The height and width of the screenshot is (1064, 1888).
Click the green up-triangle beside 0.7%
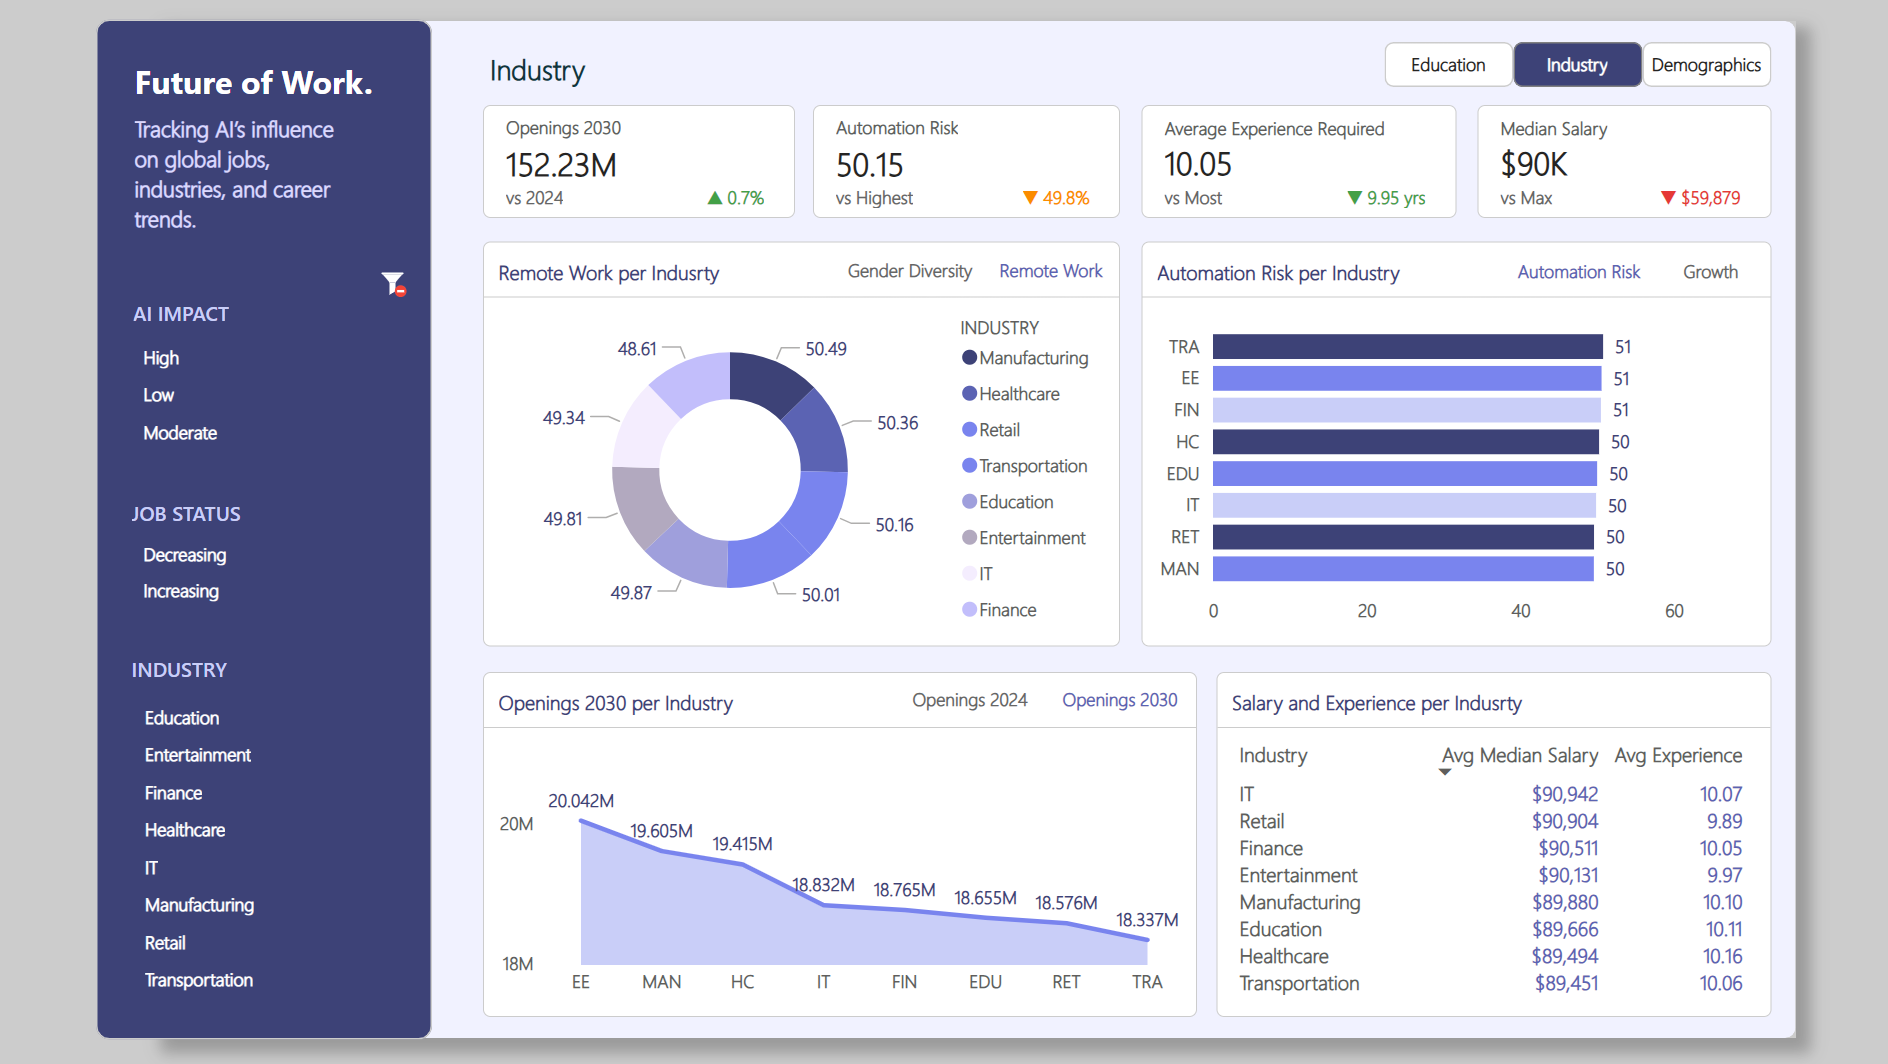(715, 198)
